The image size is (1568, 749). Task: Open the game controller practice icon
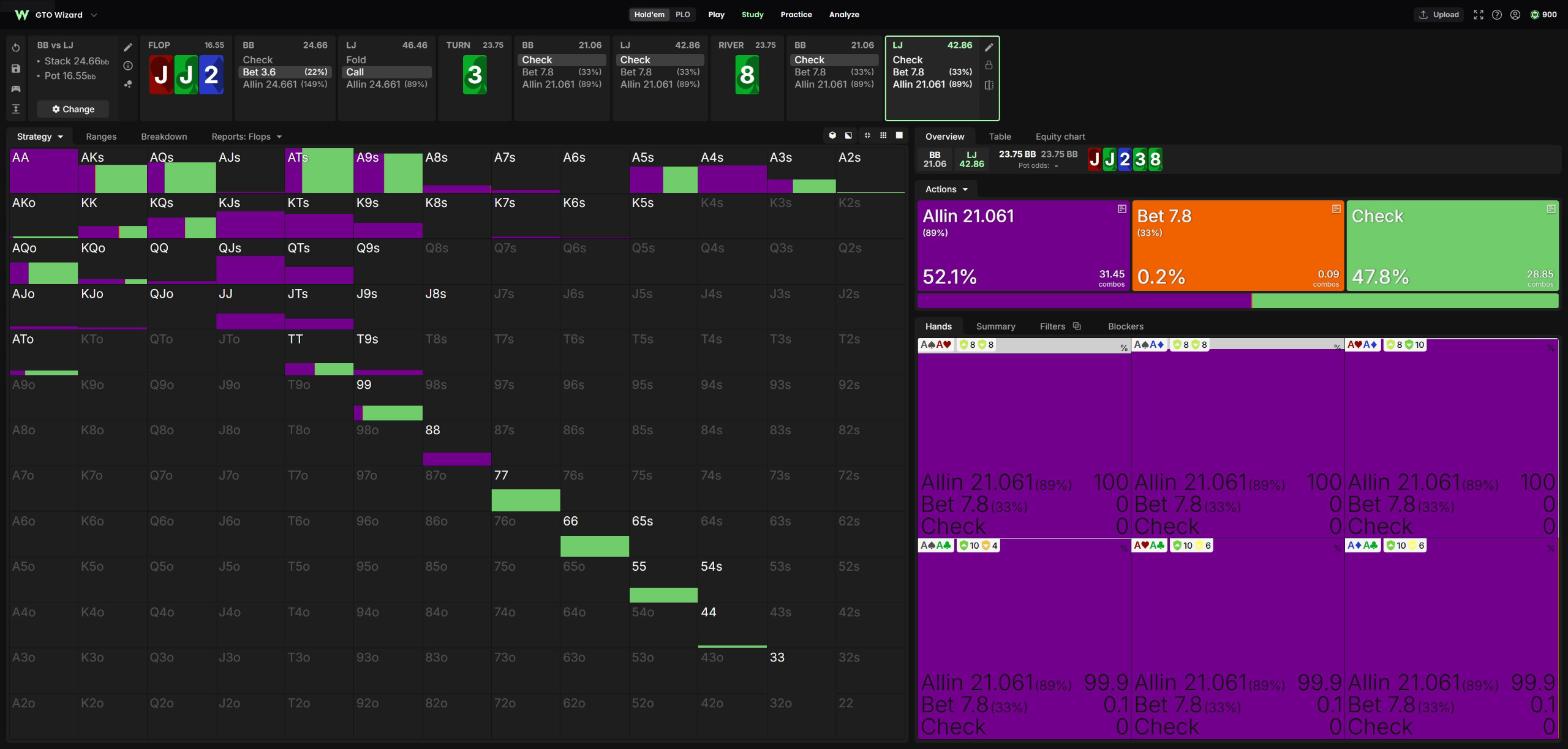16,89
